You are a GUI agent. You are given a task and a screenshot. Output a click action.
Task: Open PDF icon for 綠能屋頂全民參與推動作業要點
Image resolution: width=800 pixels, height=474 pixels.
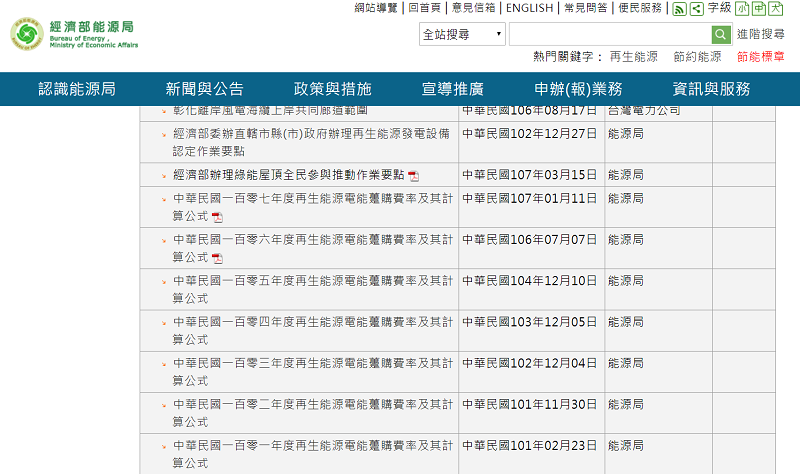click(x=413, y=176)
